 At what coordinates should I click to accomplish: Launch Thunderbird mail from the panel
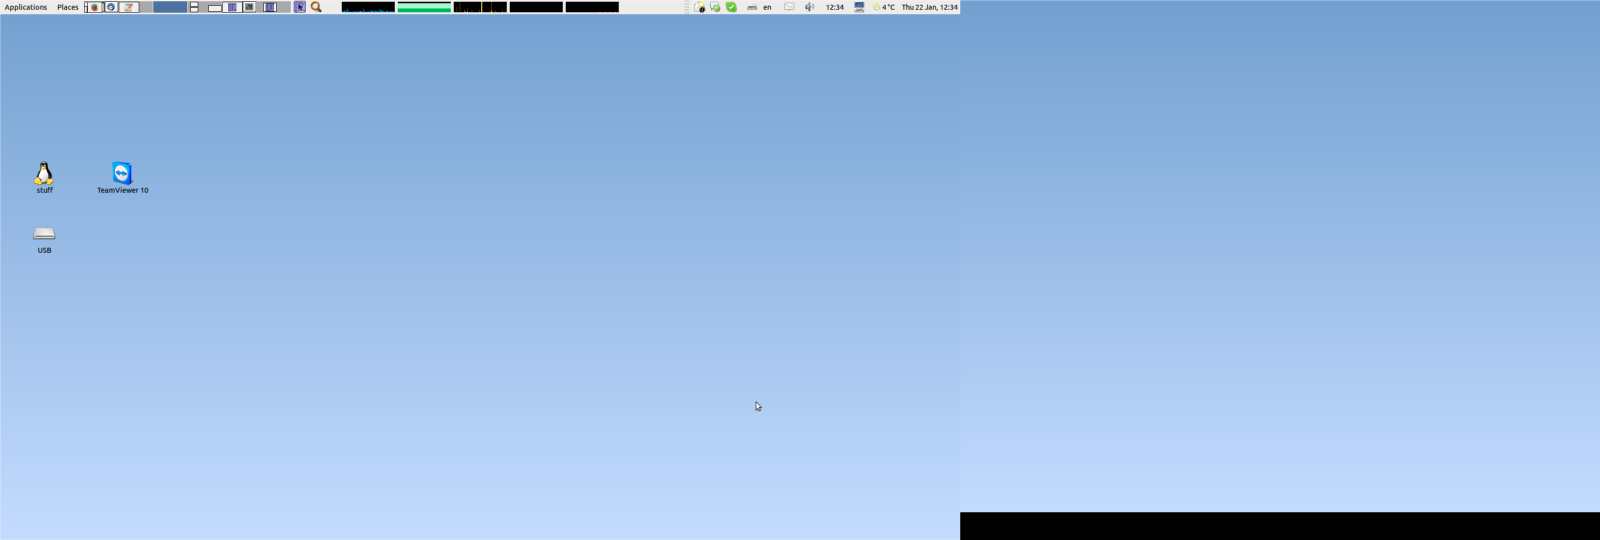click(x=111, y=7)
